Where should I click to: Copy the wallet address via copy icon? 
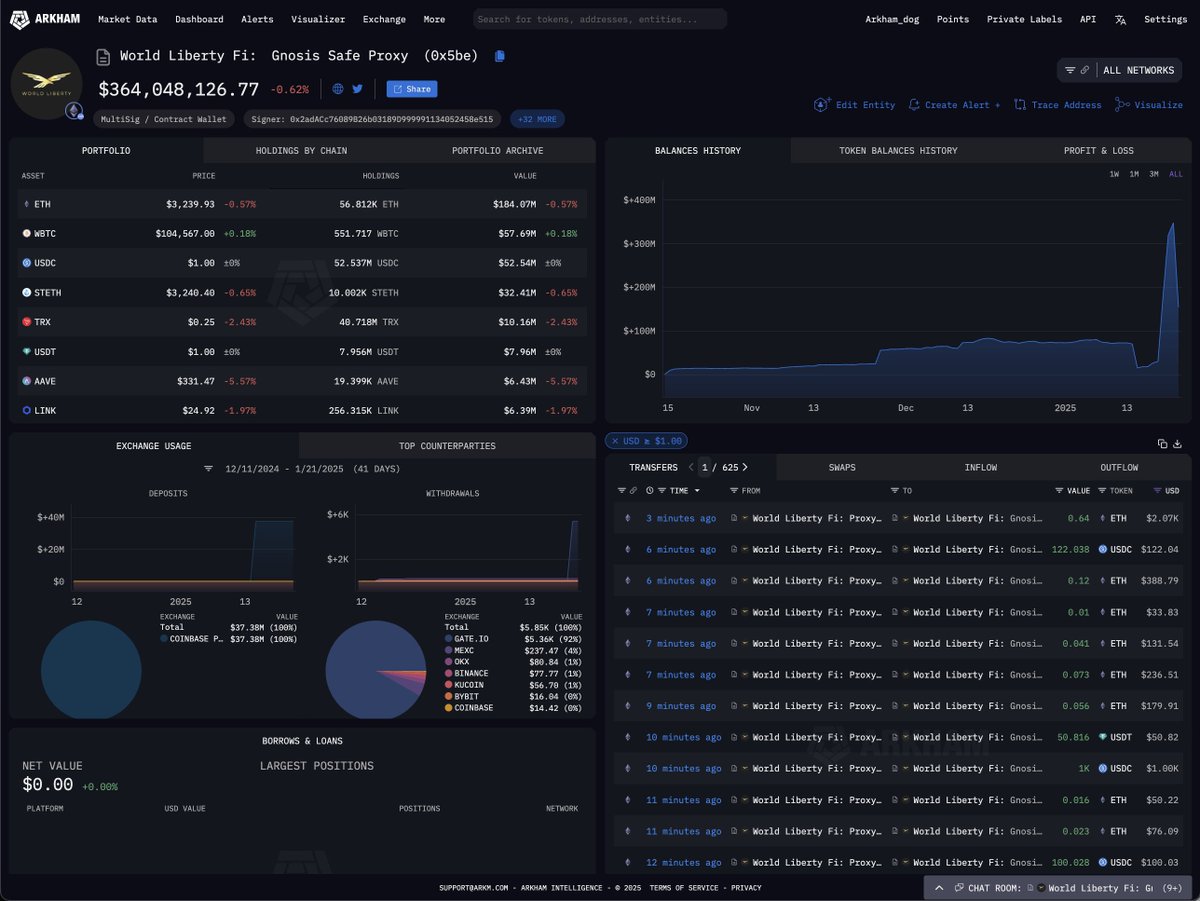click(x=500, y=56)
